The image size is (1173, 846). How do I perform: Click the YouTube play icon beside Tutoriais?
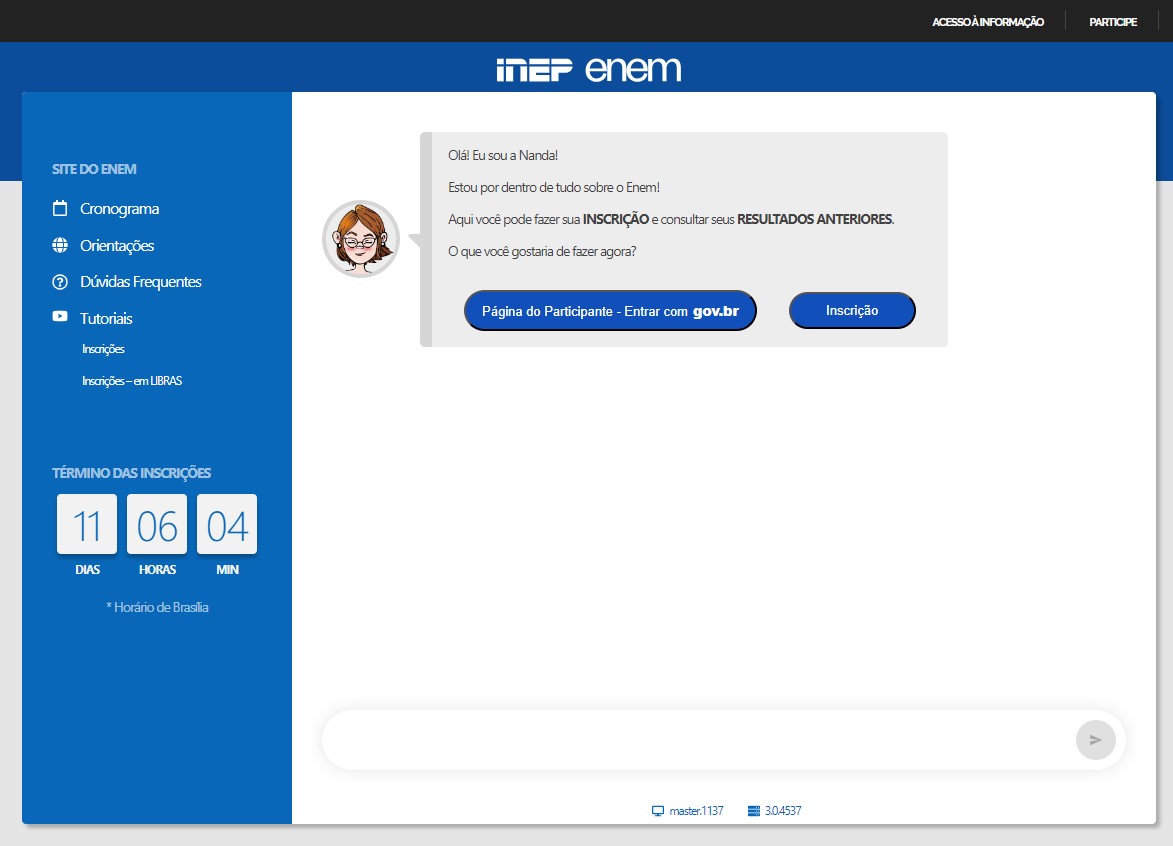[60, 317]
